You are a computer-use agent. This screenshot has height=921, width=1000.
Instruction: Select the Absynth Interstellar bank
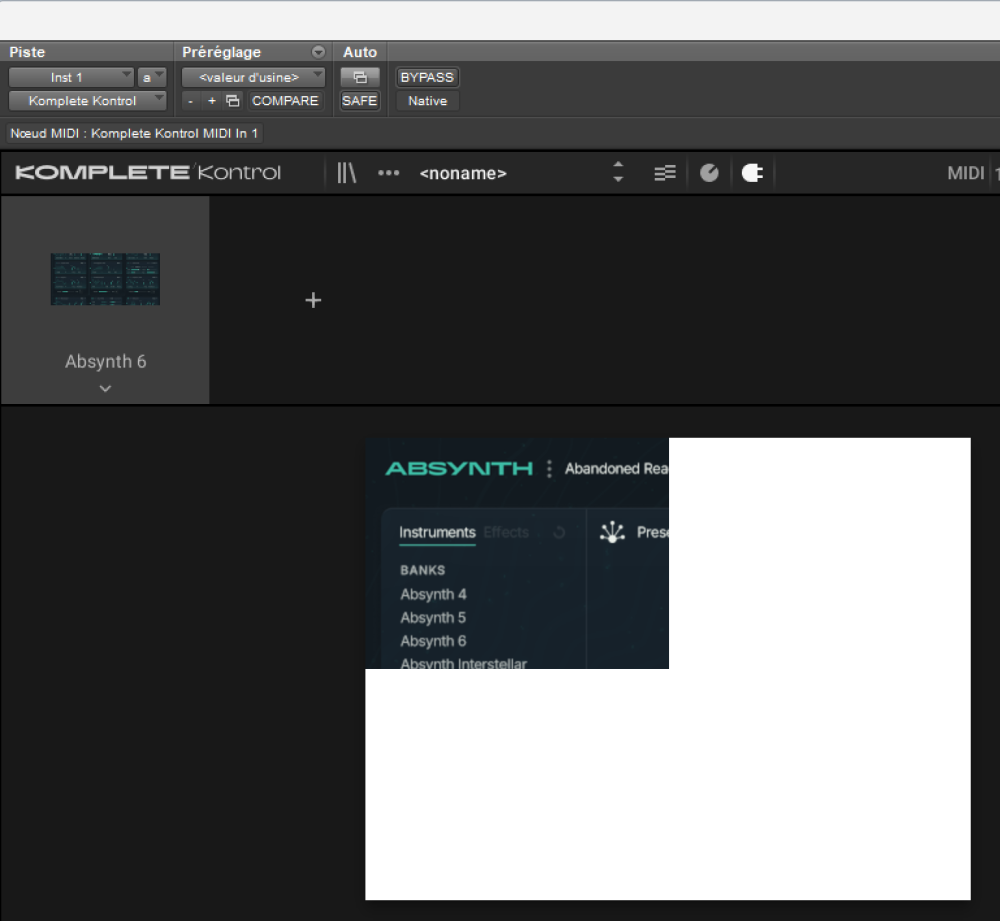pos(464,663)
